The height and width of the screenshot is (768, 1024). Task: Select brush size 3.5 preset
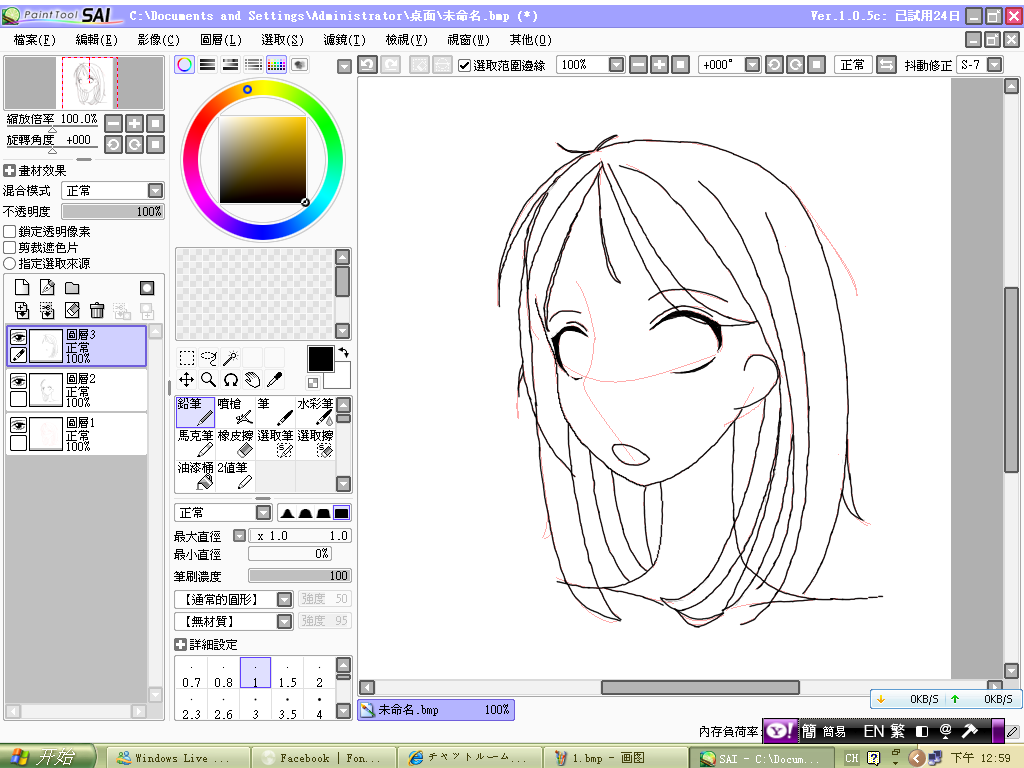point(287,705)
